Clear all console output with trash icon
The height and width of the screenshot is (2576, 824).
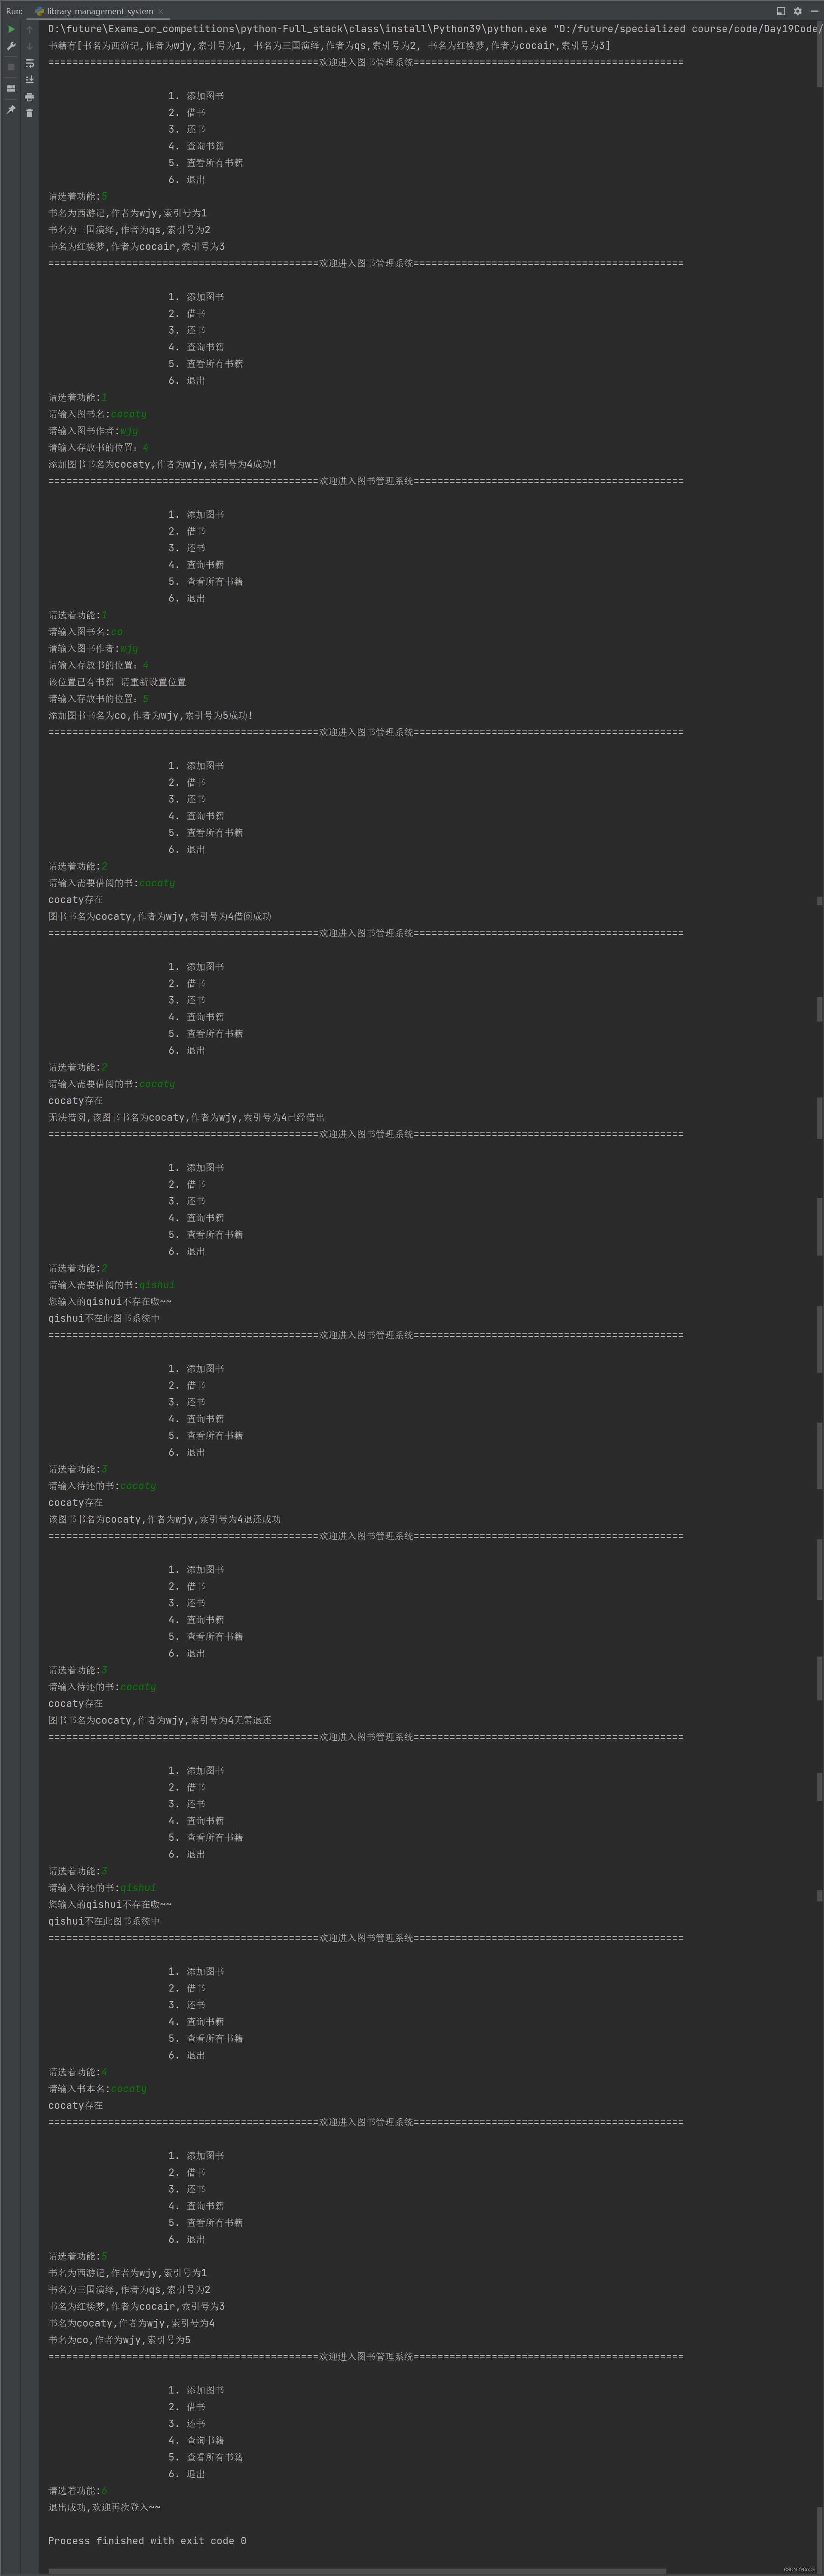(x=29, y=113)
